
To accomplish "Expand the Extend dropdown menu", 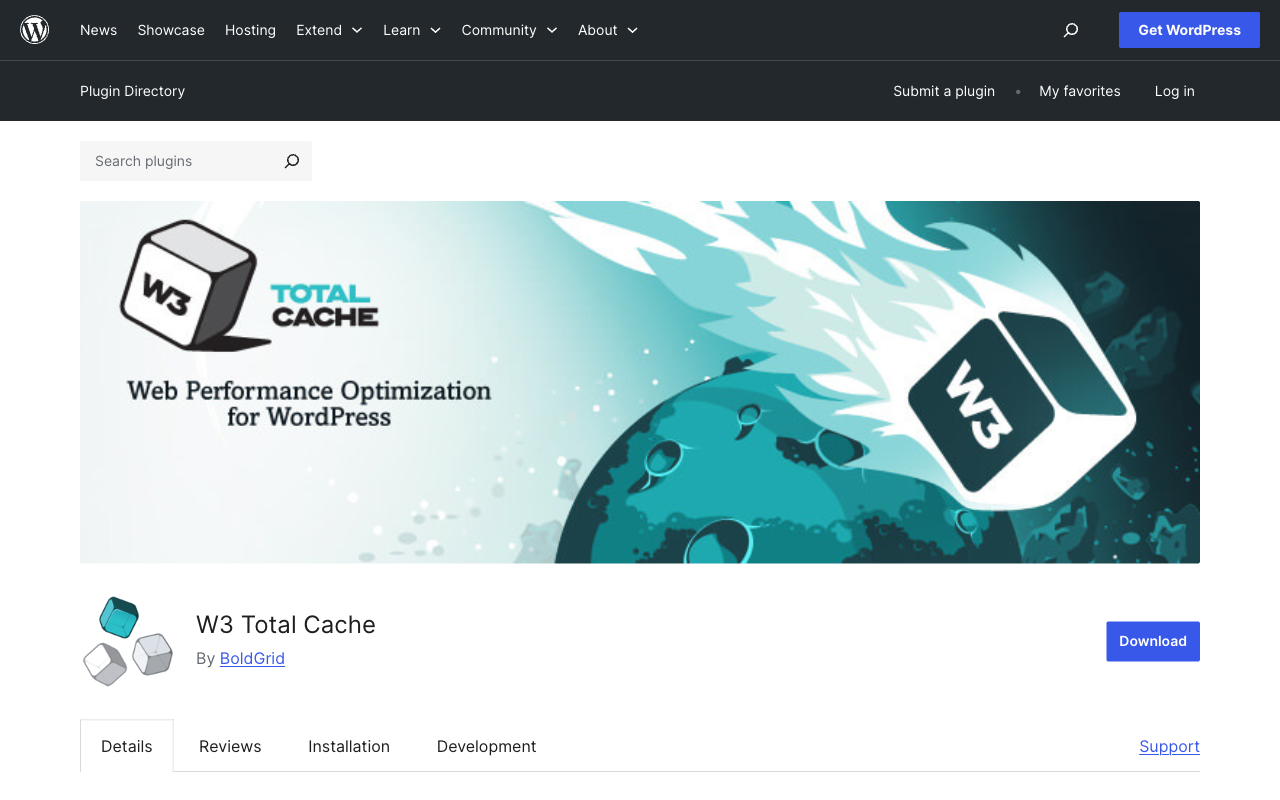I will [x=329, y=30].
